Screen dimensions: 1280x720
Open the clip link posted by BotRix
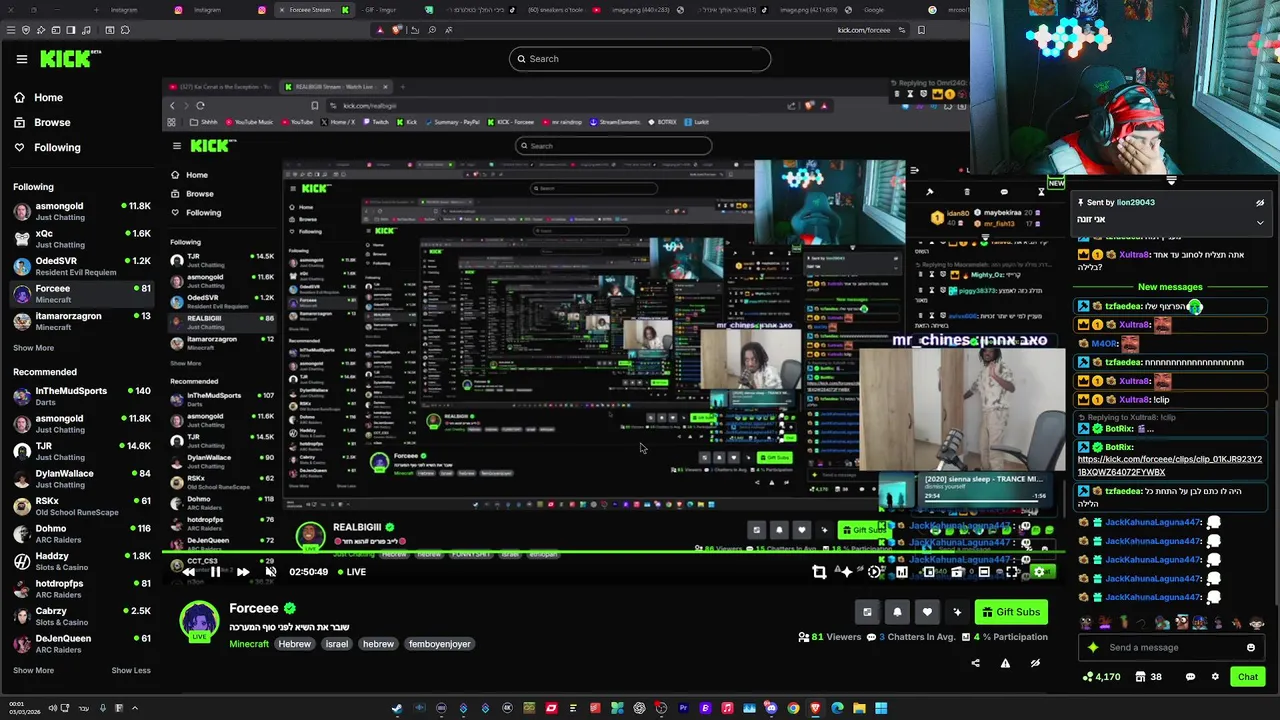pos(1169,465)
